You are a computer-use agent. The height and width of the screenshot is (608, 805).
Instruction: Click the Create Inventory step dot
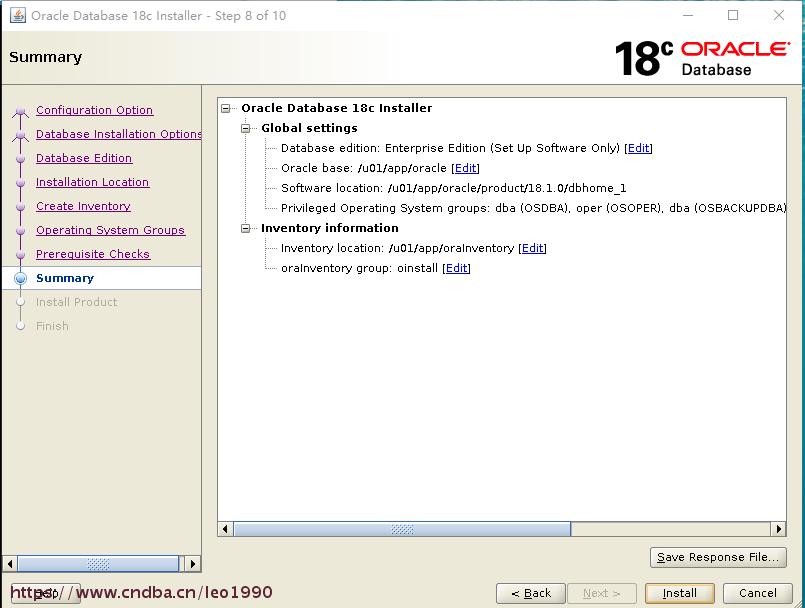tap(21, 207)
